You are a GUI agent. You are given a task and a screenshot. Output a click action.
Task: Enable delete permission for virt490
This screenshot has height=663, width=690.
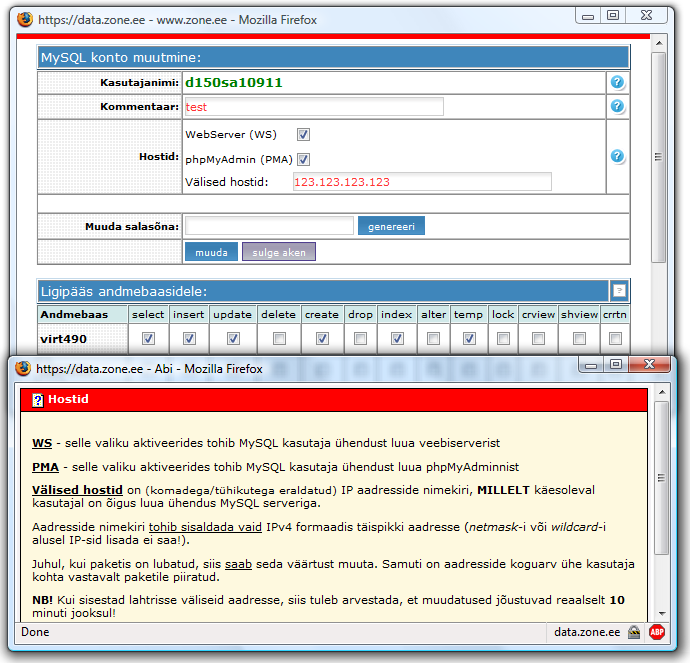pos(279,338)
